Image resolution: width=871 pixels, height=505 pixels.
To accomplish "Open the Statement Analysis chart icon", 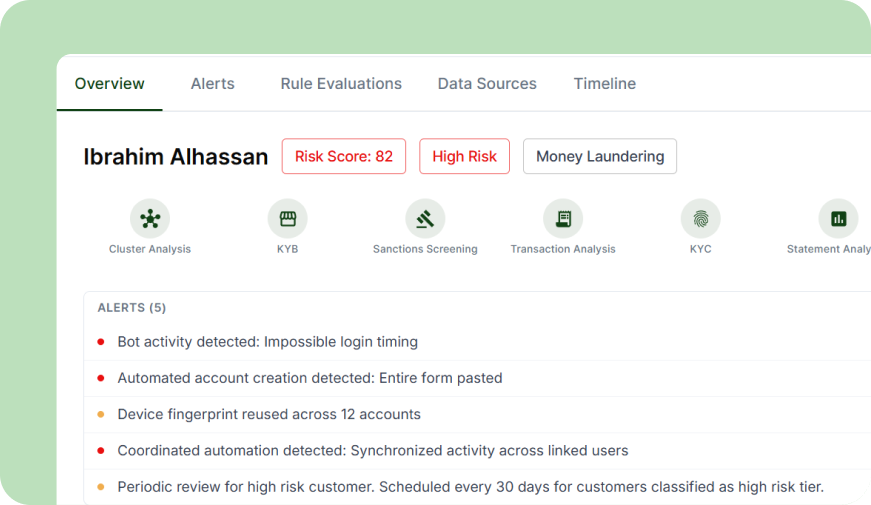I will [x=838, y=218].
